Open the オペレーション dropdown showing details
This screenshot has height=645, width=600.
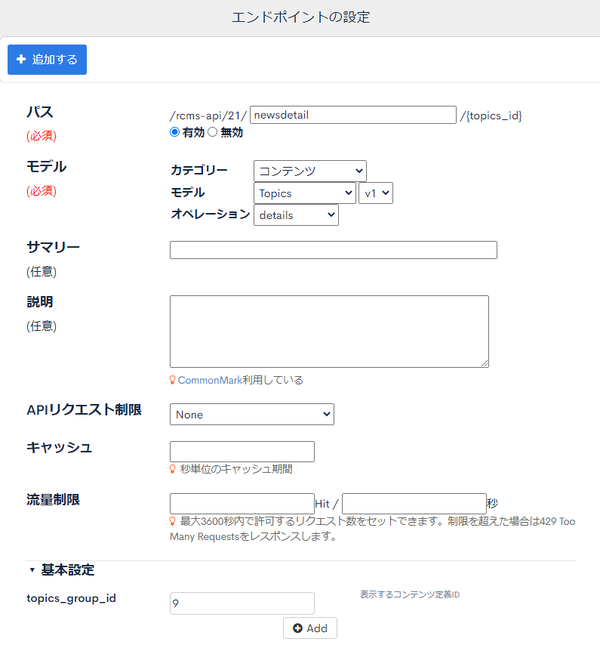click(296, 215)
